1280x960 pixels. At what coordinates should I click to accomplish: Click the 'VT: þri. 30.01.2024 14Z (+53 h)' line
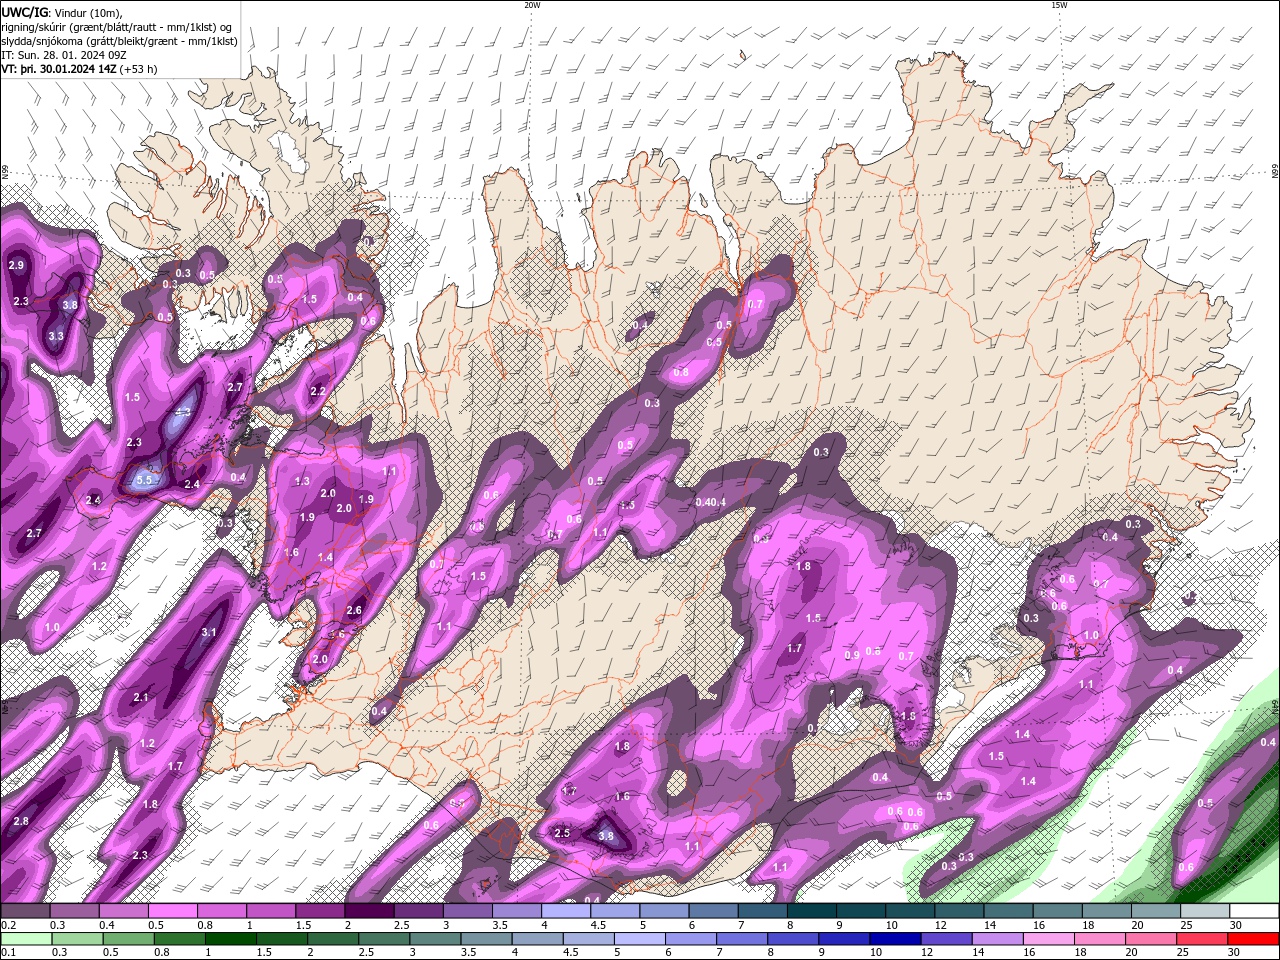pyautogui.click(x=79, y=69)
